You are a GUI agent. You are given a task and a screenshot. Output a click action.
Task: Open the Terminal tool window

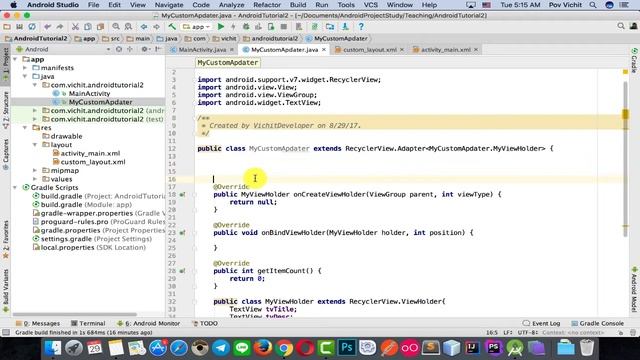[x=88, y=323]
